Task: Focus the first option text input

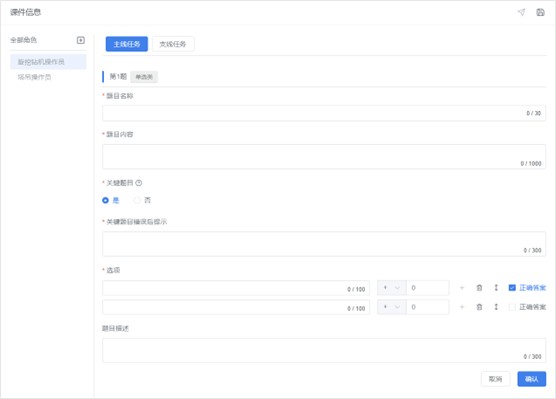Action: (x=236, y=288)
